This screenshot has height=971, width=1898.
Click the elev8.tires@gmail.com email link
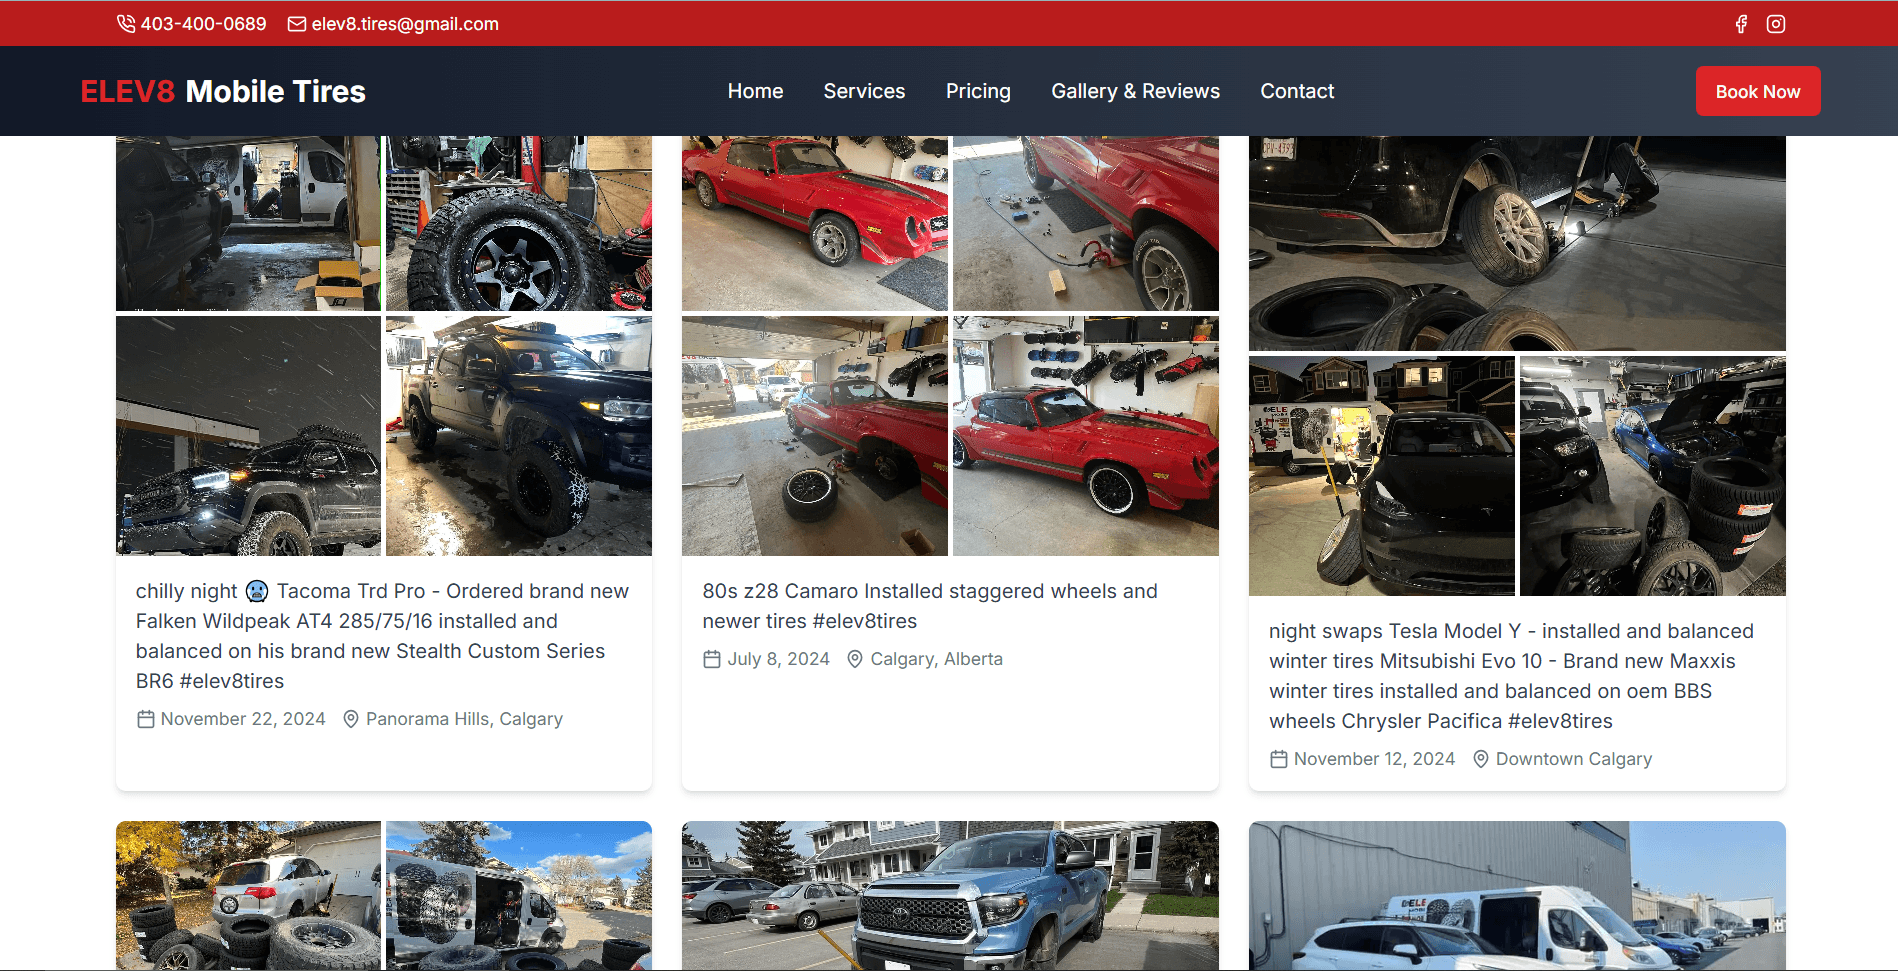coord(405,24)
